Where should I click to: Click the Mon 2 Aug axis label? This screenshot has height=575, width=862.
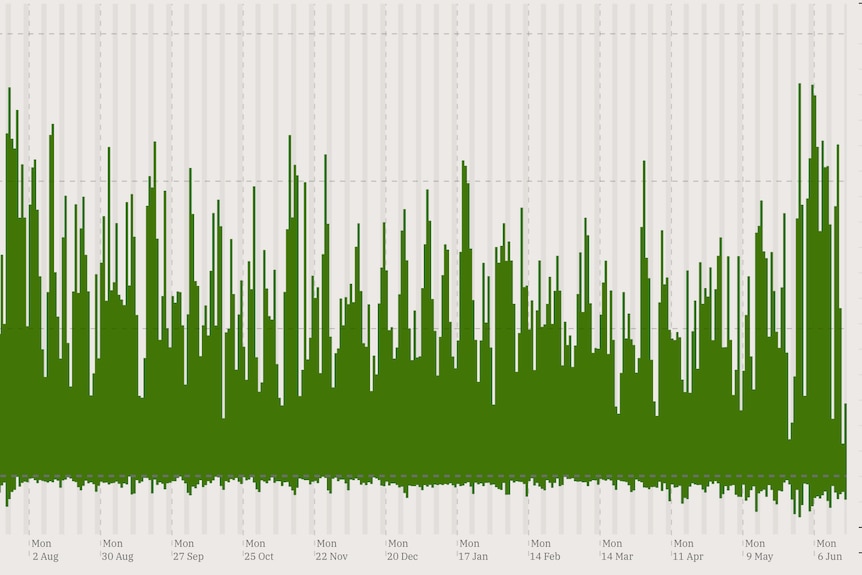coord(45,550)
